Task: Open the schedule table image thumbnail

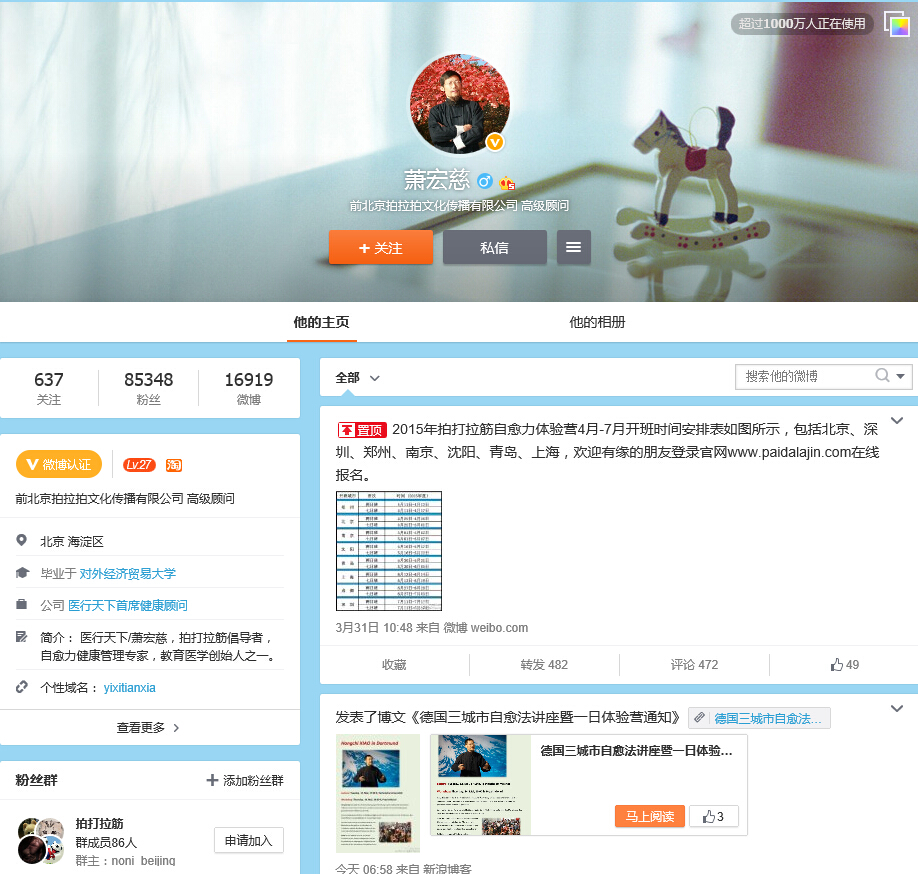Action: (x=388, y=550)
